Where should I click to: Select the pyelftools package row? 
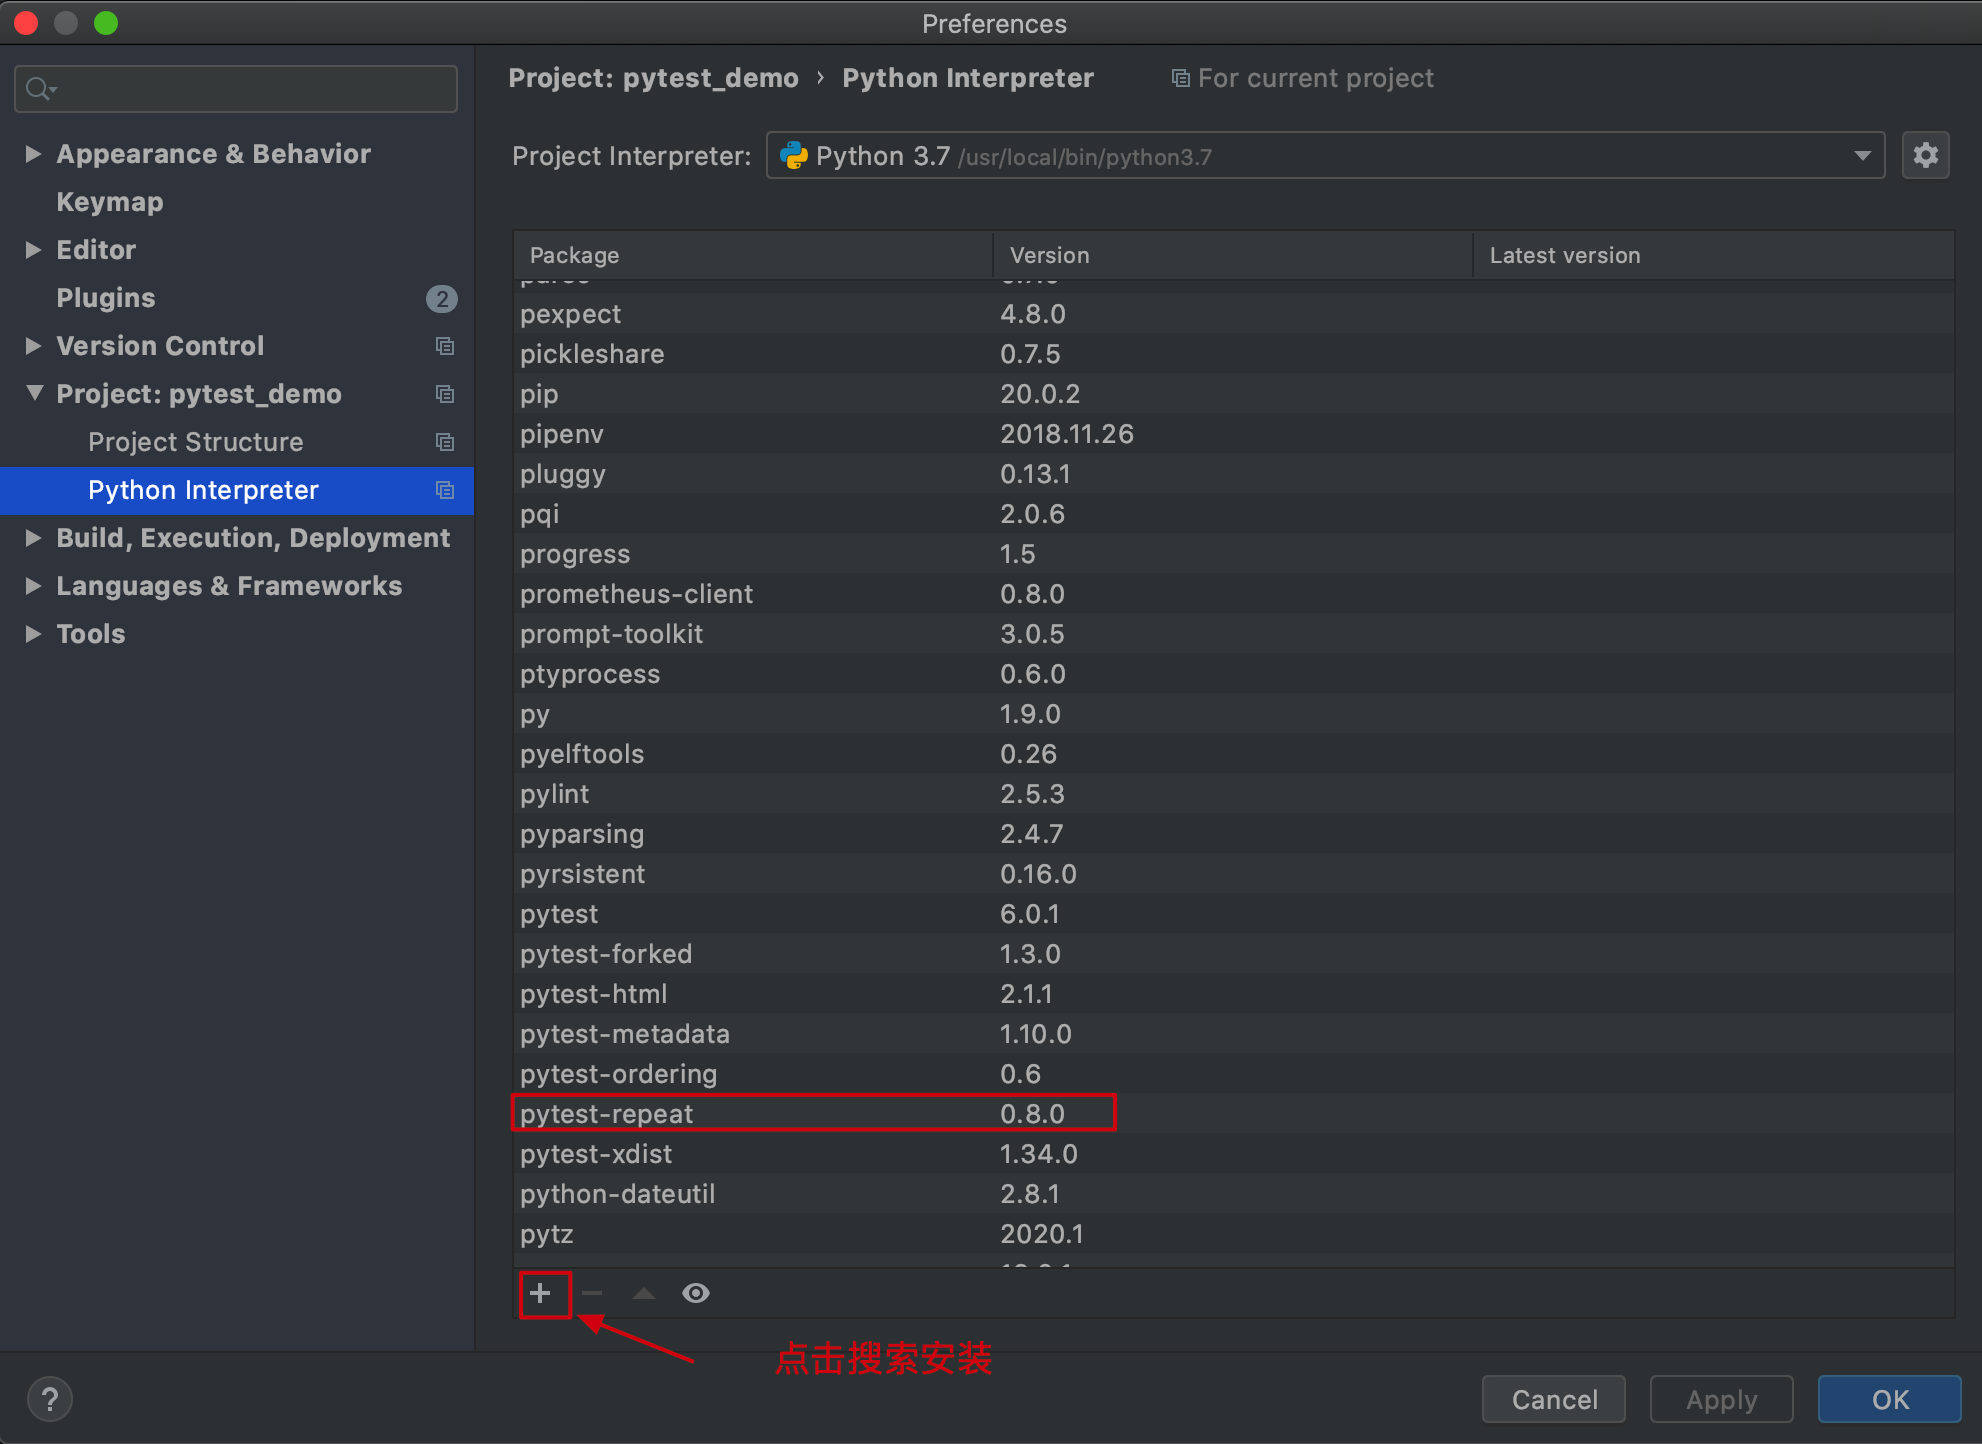(x=1234, y=754)
